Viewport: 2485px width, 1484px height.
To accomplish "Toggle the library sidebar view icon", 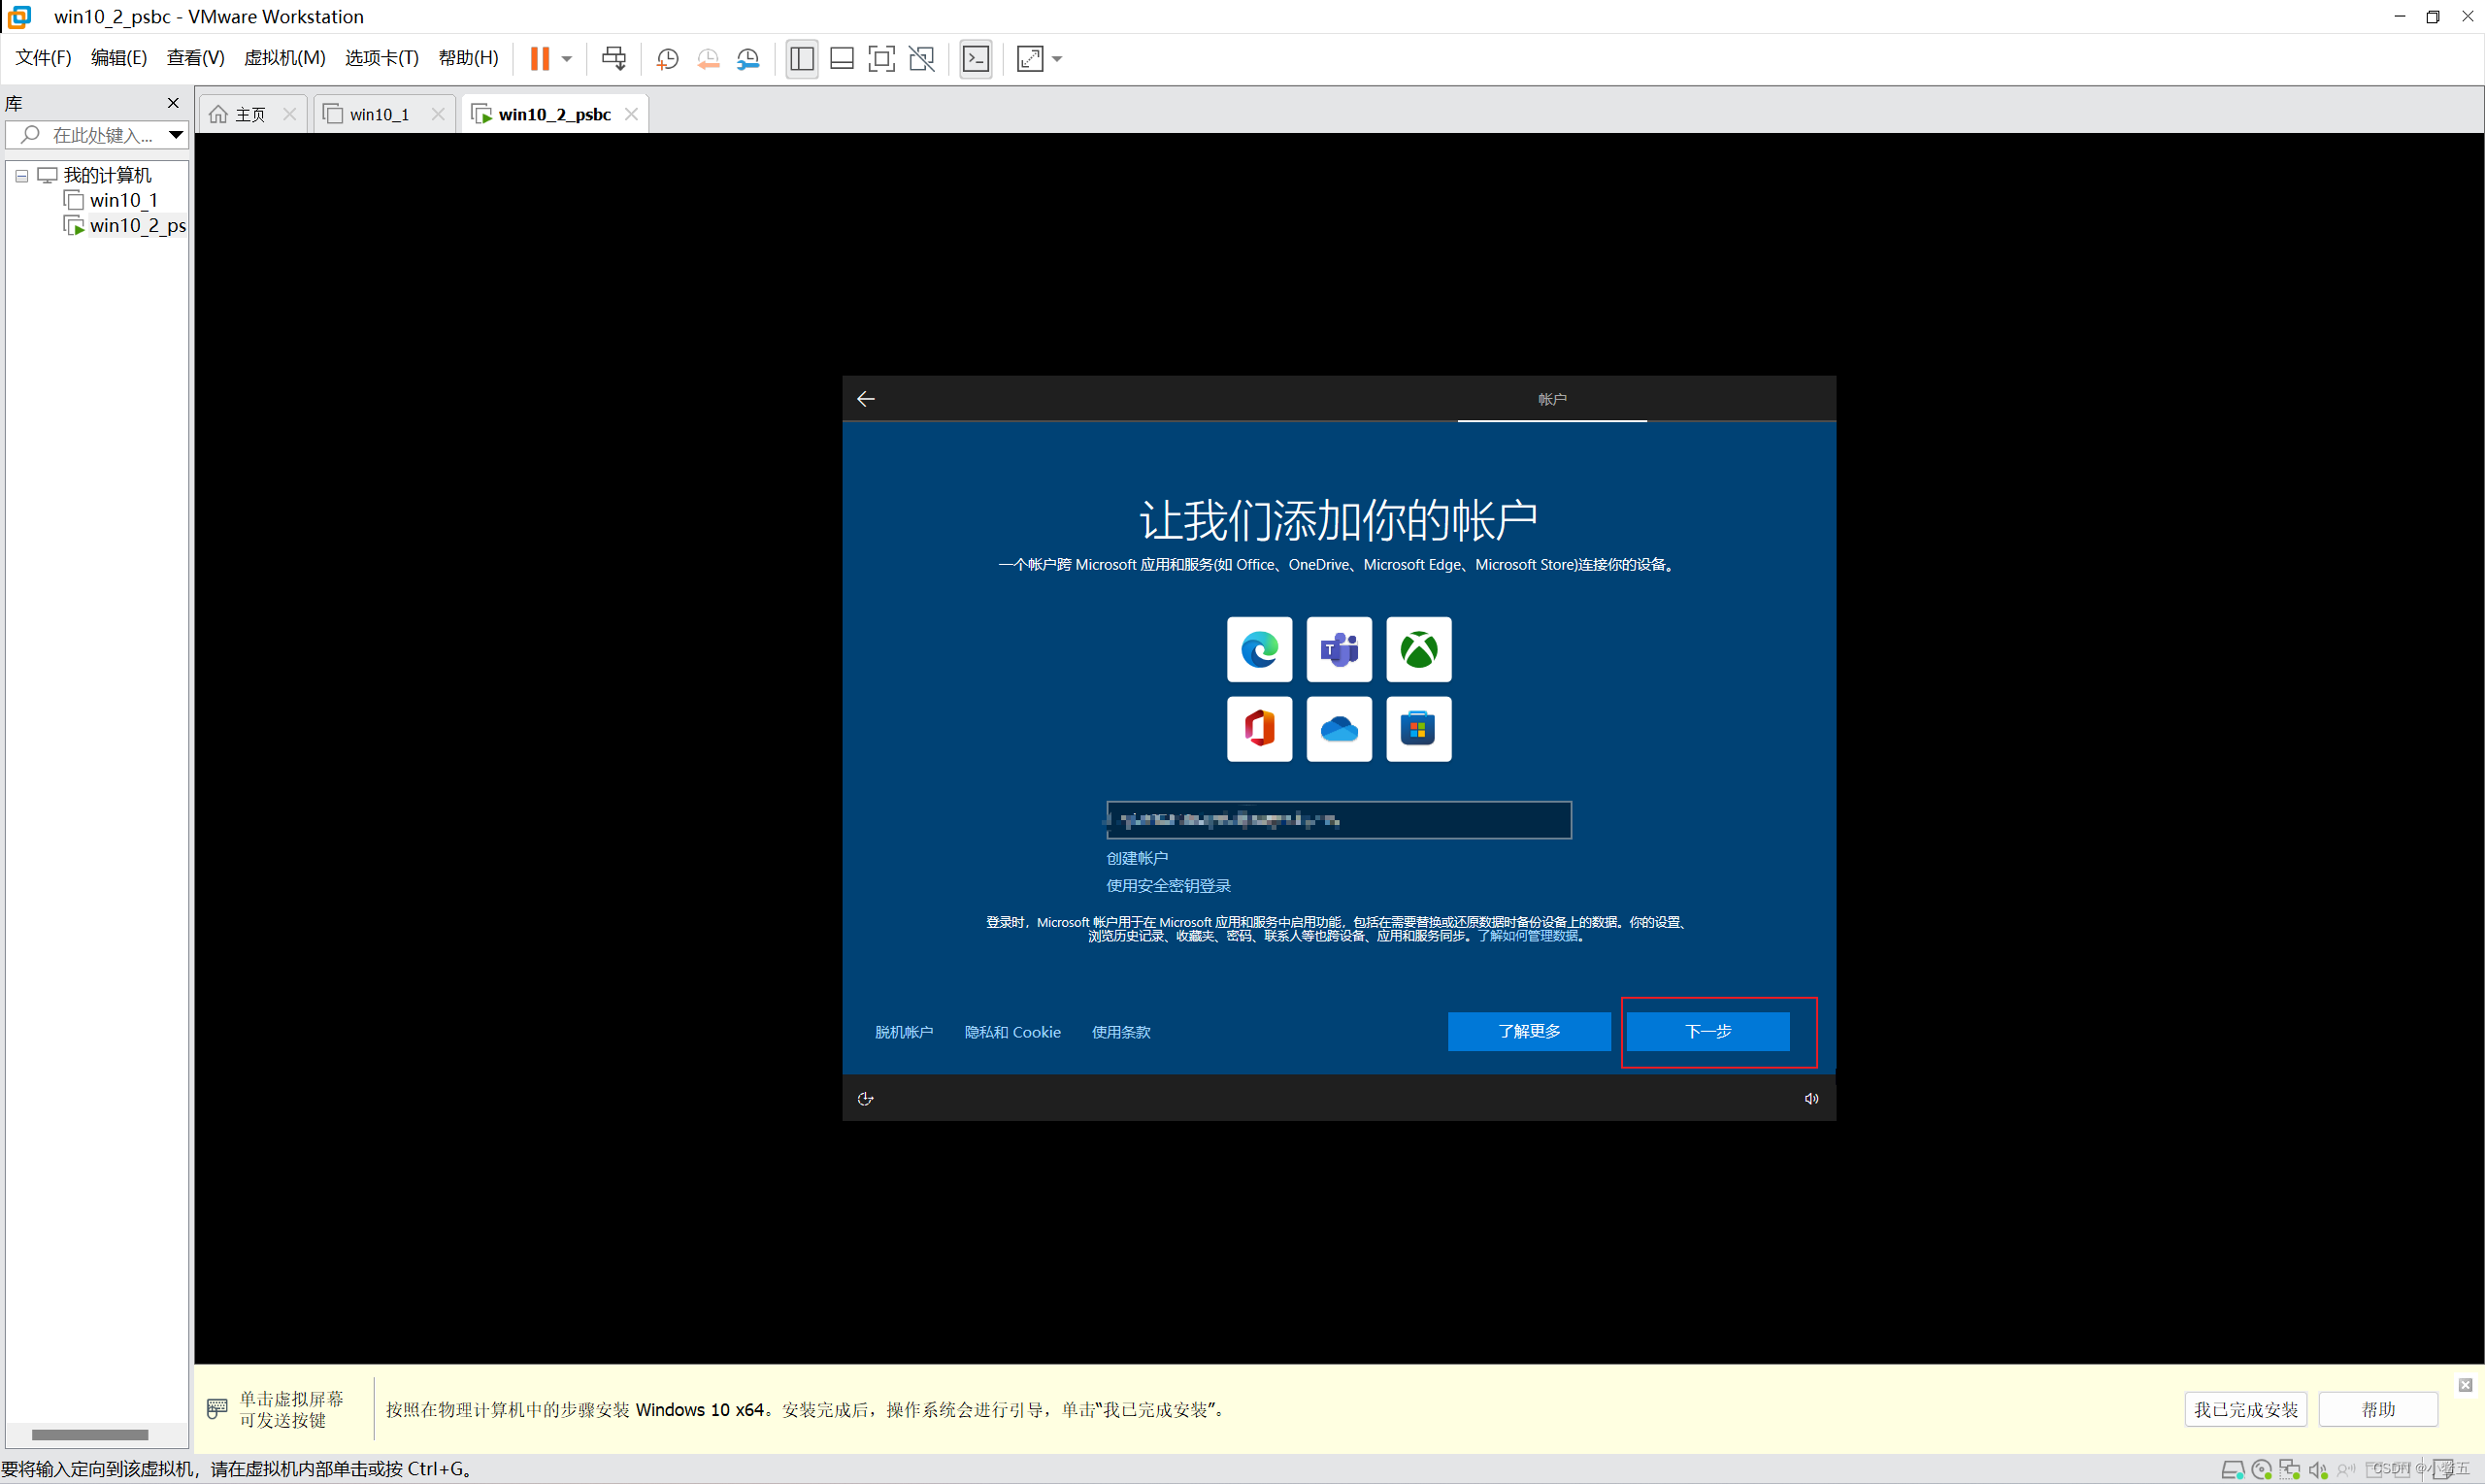I will tap(802, 58).
